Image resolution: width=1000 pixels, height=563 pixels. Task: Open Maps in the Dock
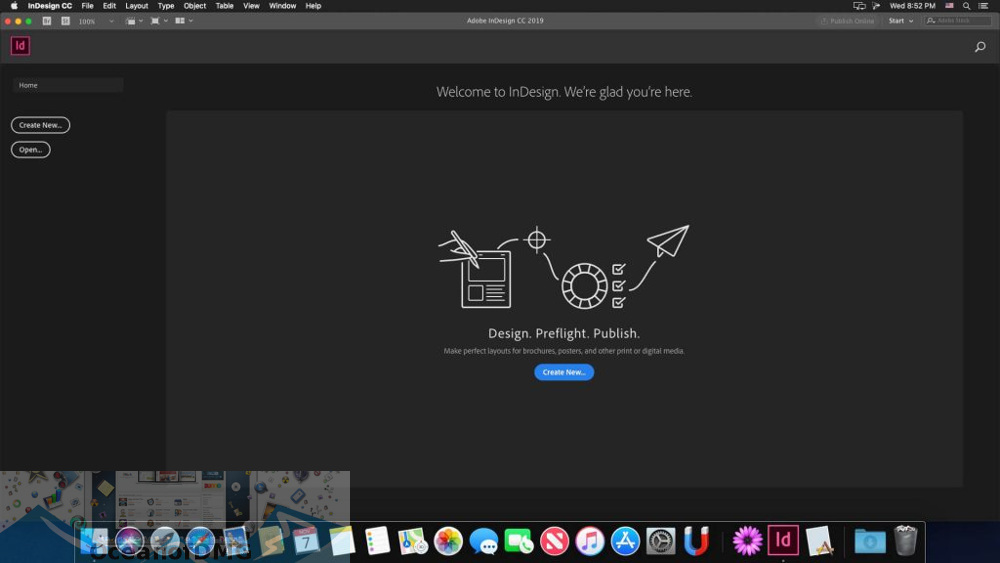pos(413,542)
